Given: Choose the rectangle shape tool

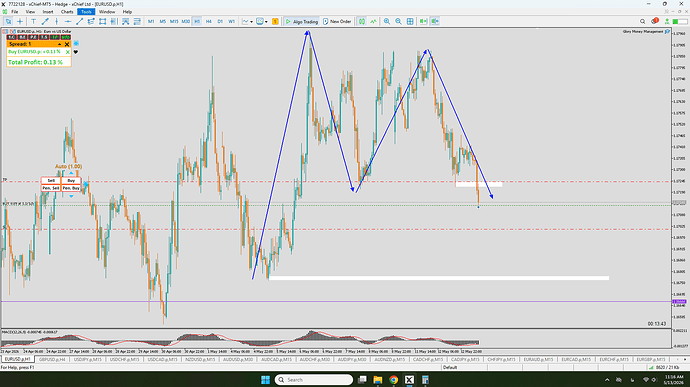Looking at the screenshot, I should click(x=103, y=21).
